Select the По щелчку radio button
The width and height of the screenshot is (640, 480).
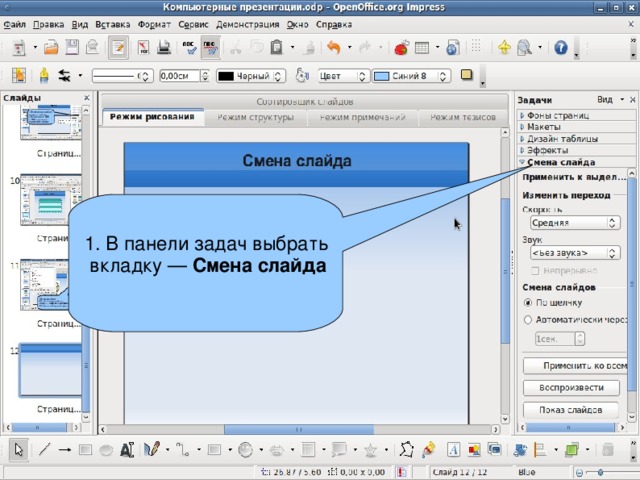[x=528, y=303]
